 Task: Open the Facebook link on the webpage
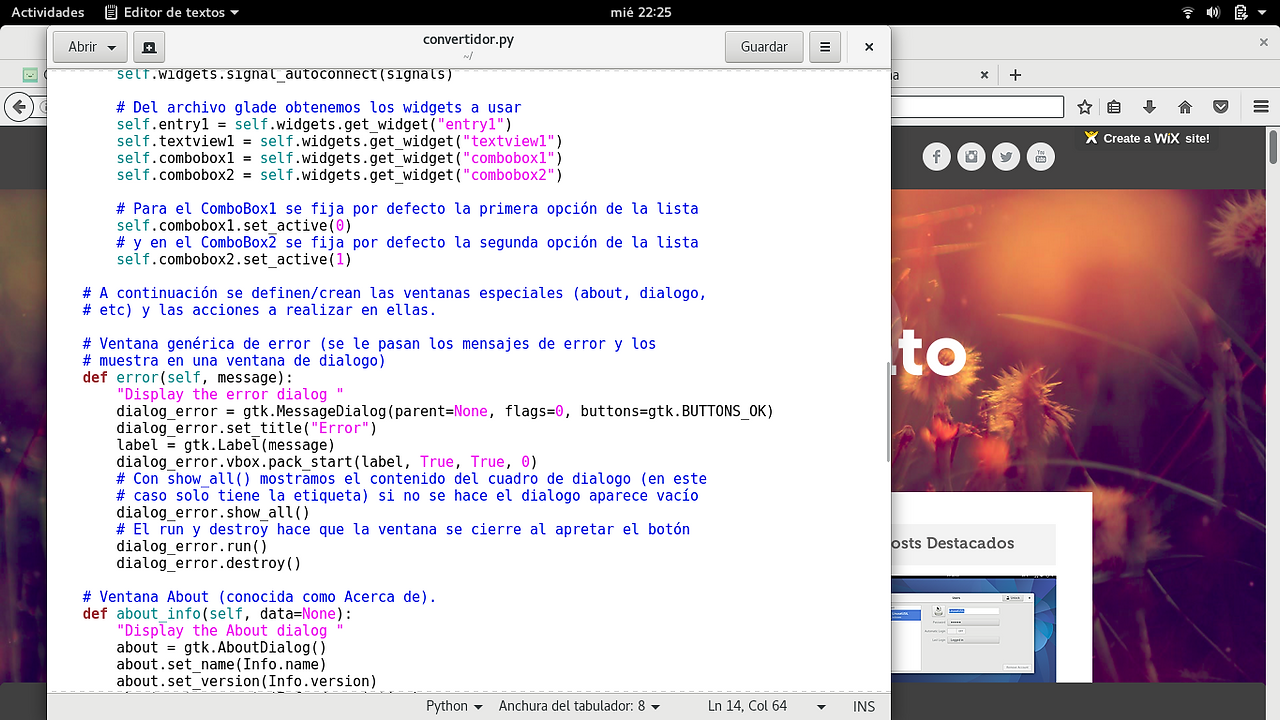click(937, 157)
